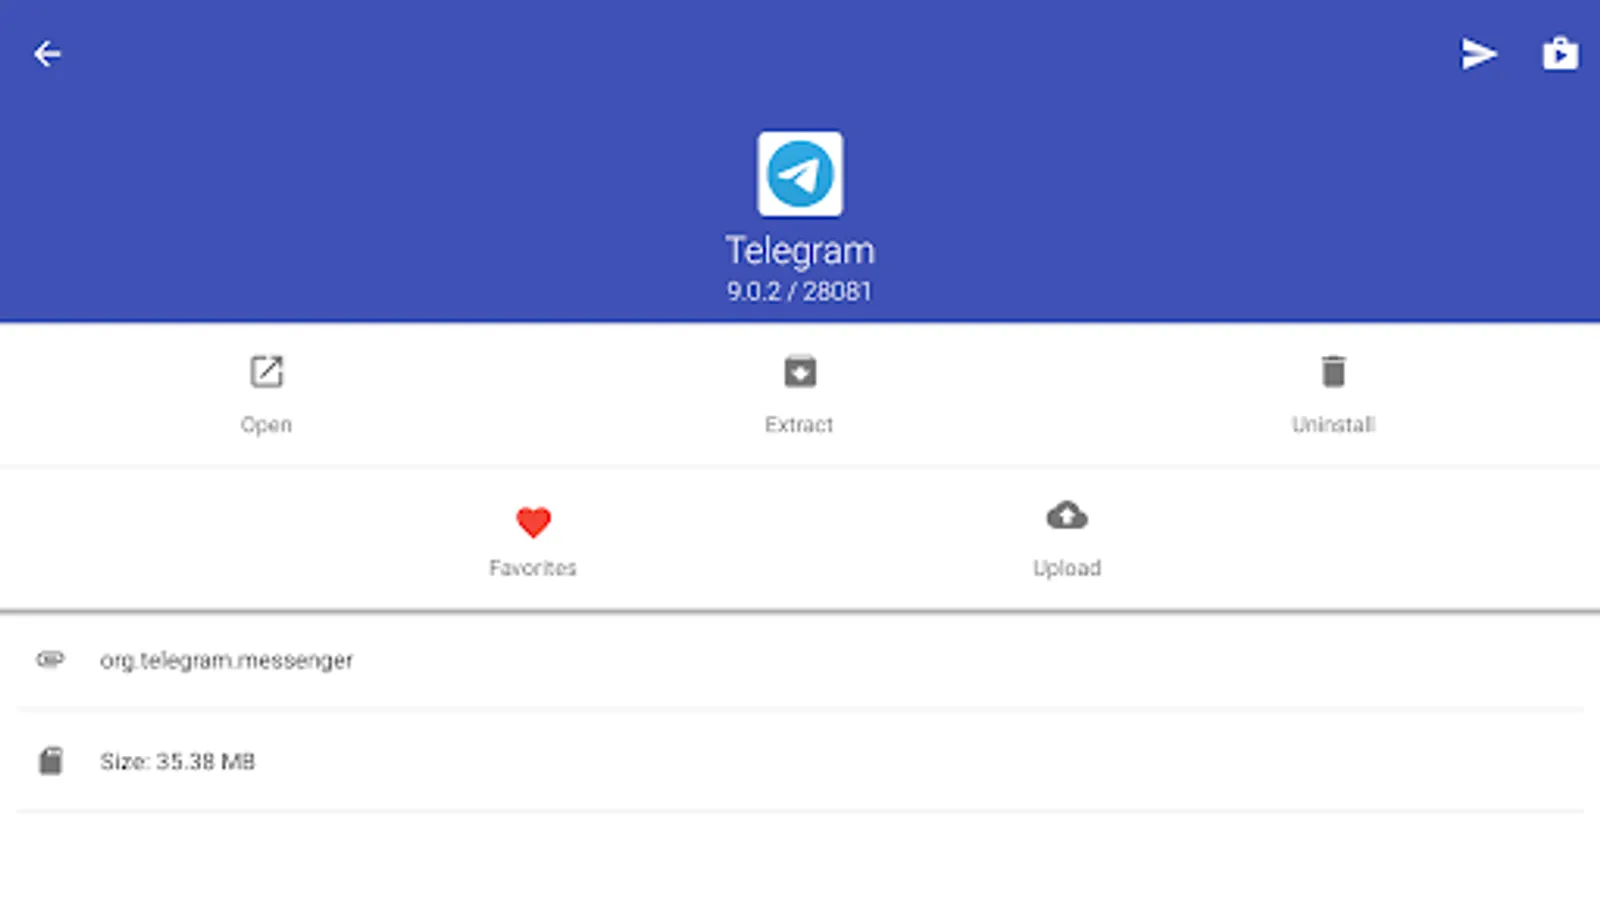Click the Telegram app title
Viewport: 1600px width, 900px height.
click(800, 250)
